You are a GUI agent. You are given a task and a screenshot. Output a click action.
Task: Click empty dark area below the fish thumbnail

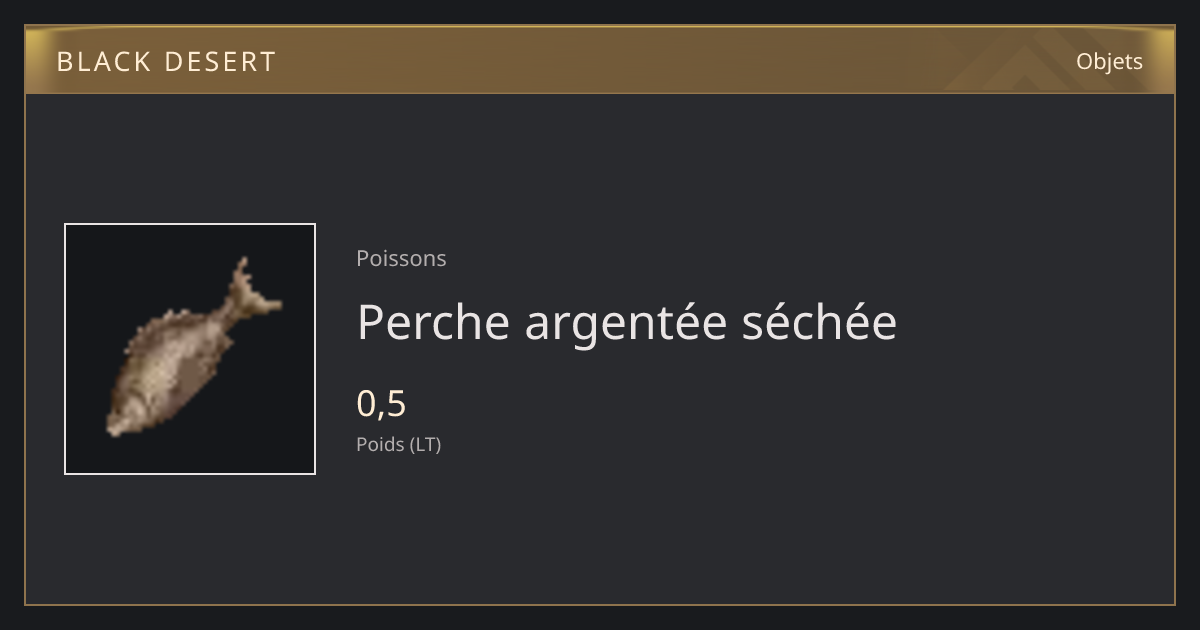click(190, 540)
